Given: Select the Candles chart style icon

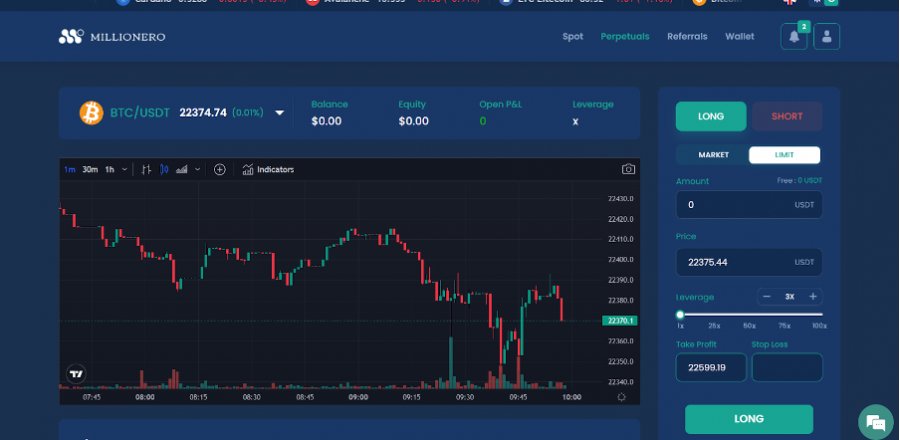Looking at the screenshot, I should tap(164, 169).
